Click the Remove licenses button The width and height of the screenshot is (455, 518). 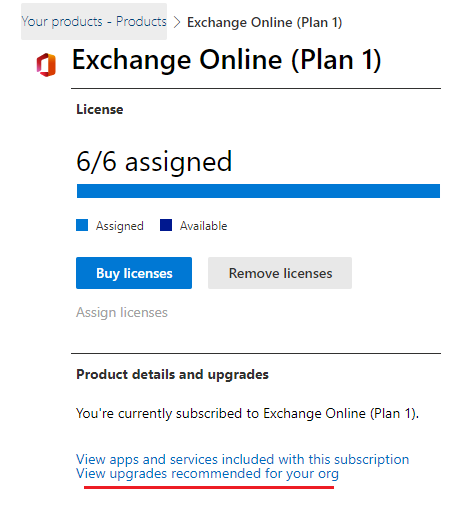[280, 273]
